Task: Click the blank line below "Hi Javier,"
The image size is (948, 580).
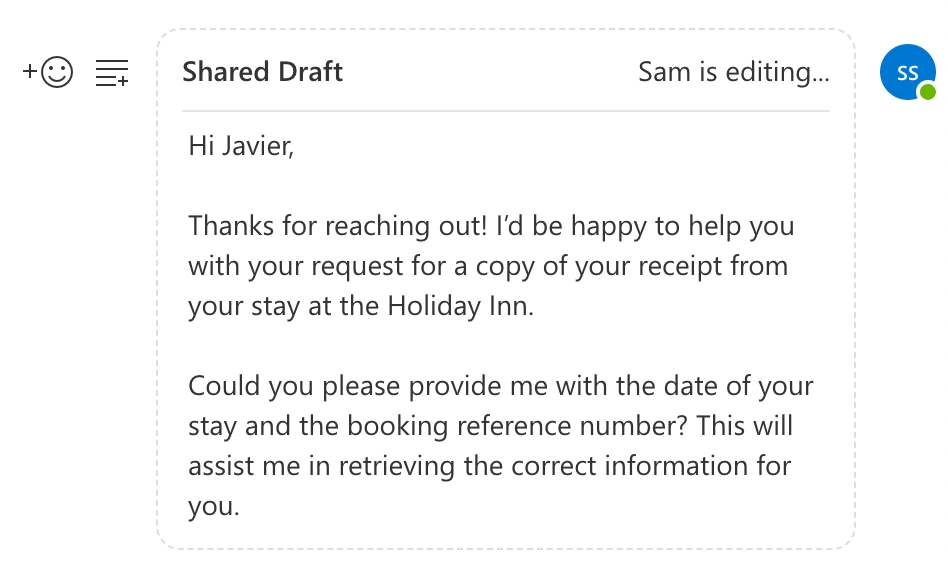Action: 400,186
